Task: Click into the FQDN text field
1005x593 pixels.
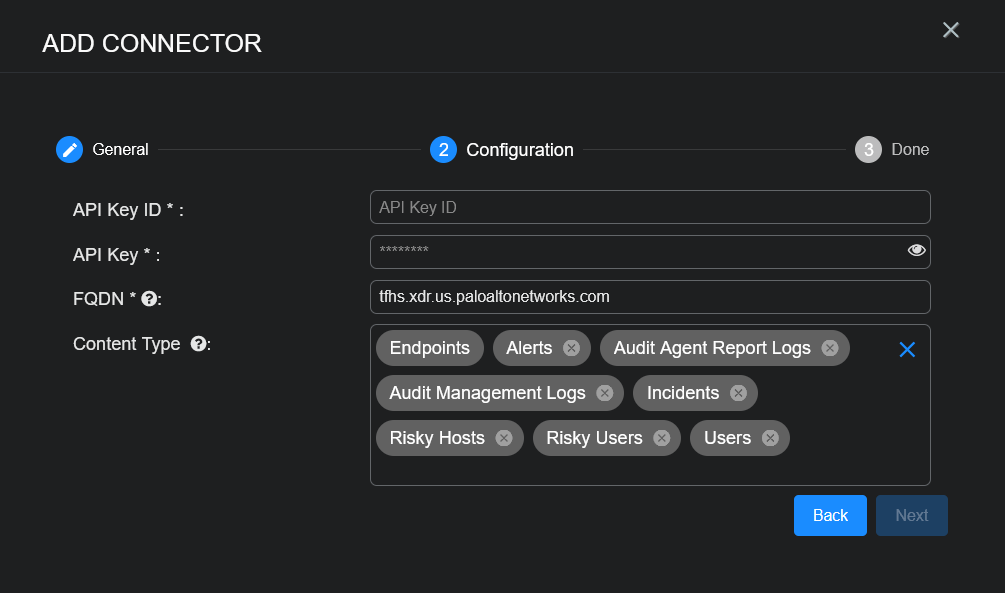Action: pyautogui.click(x=650, y=297)
